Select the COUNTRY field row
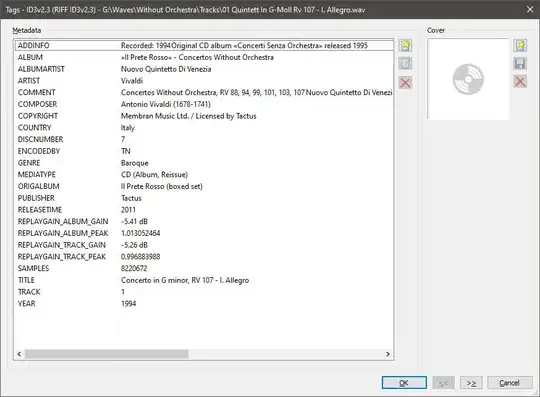540x397 pixels. pos(204,127)
